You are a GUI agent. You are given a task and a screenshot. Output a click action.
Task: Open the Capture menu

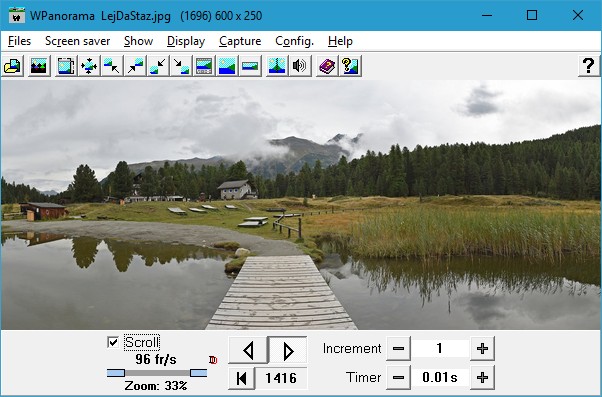[240, 41]
